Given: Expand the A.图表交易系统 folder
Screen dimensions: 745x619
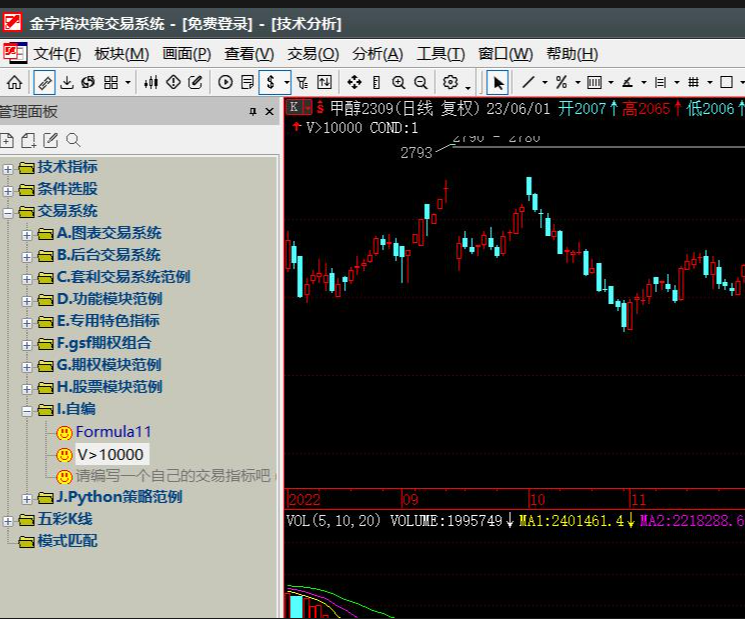Looking at the screenshot, I should click(x=27, y=235).
